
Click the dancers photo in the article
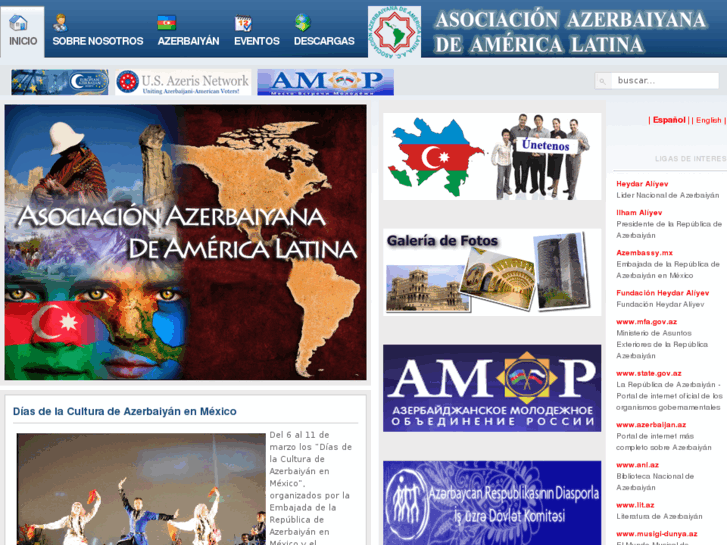[141, 489]
